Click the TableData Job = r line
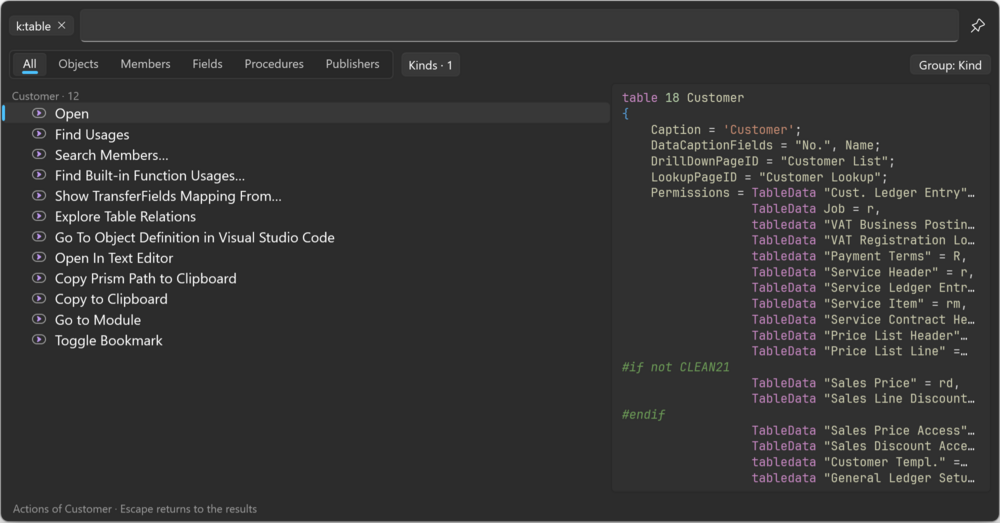 tap(816, 209)
